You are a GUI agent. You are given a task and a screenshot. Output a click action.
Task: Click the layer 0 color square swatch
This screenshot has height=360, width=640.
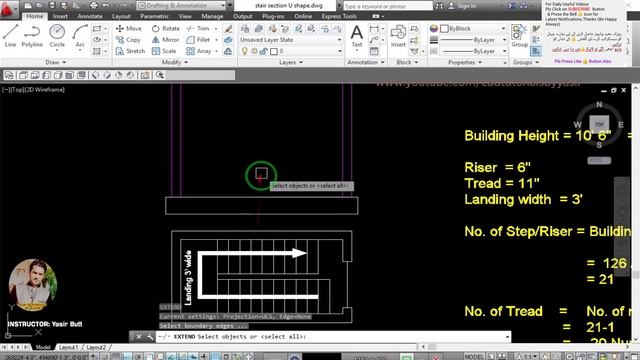pos(274,51)
